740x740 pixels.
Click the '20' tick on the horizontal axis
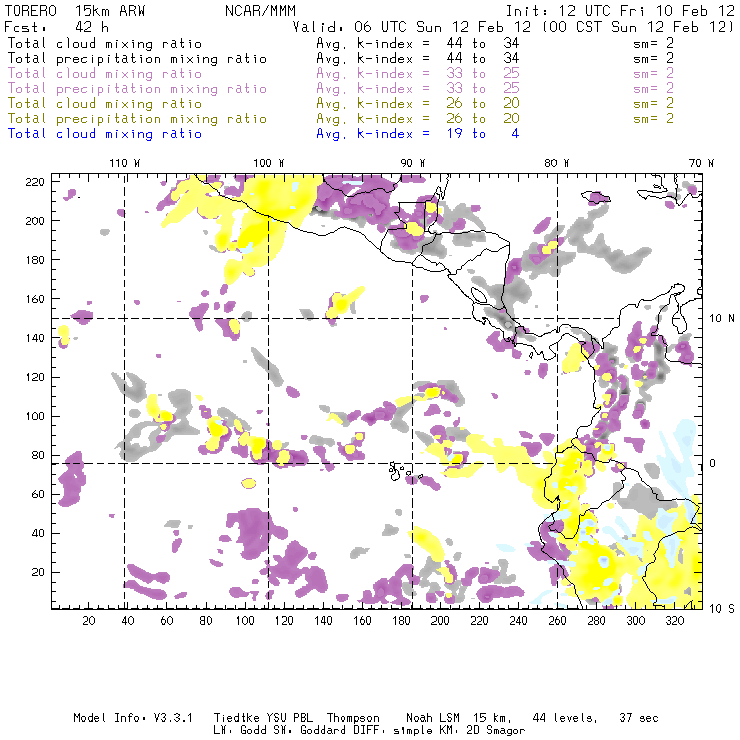click(89, 620)
